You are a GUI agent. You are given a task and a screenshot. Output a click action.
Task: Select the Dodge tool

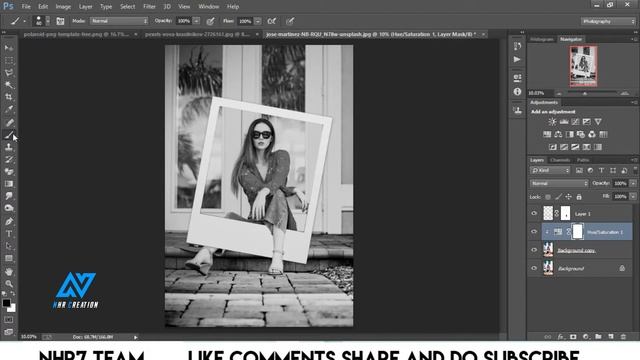pyautogui.click(x=9, y=208)
